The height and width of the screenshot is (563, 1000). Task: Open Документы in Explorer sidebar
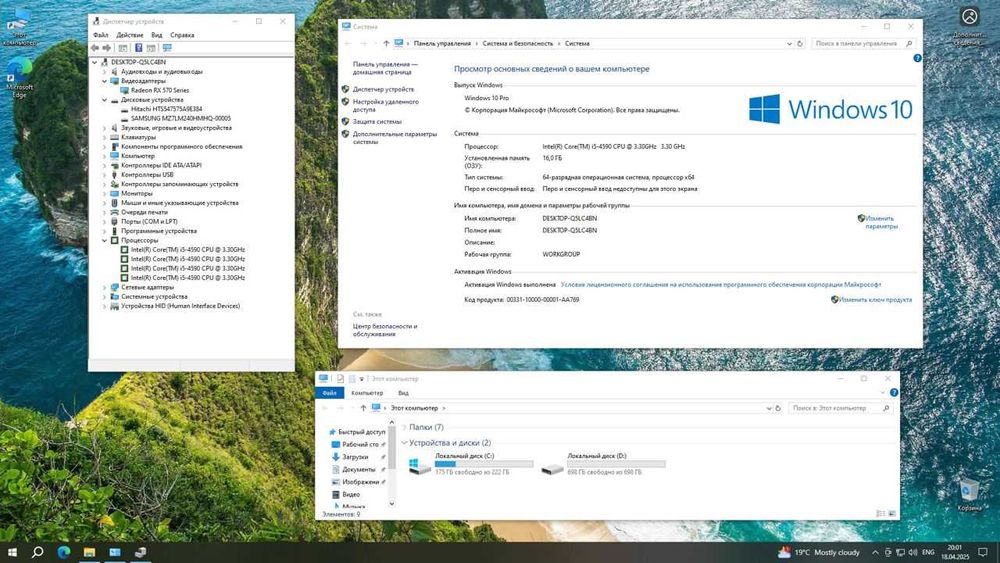point(358,469)
